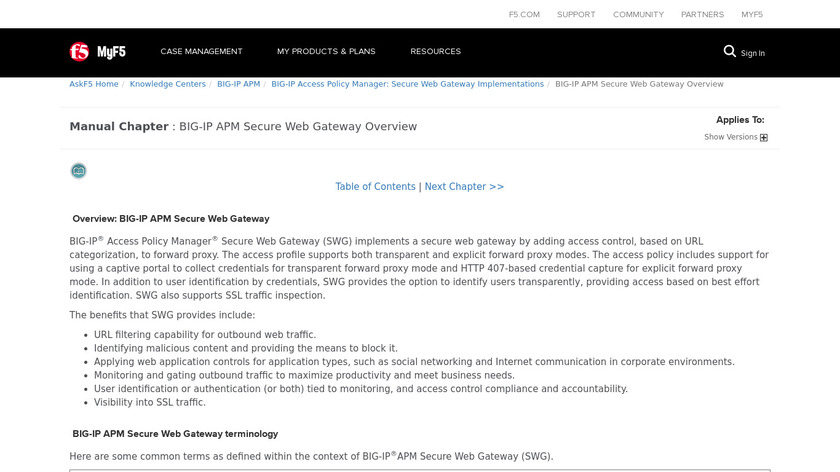This screenshot has height=472, width=840.
Task: Open the Support top link
Action: (x=576, y=15)
